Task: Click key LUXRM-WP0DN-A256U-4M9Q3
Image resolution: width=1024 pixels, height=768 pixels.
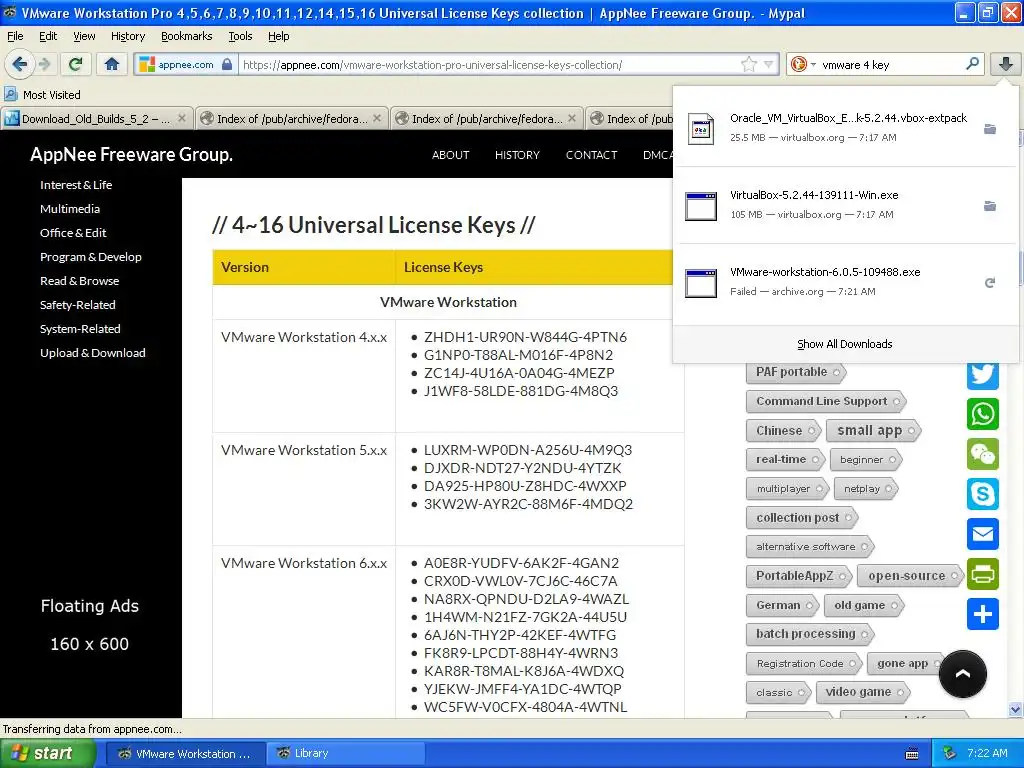Action: point(528,450)
